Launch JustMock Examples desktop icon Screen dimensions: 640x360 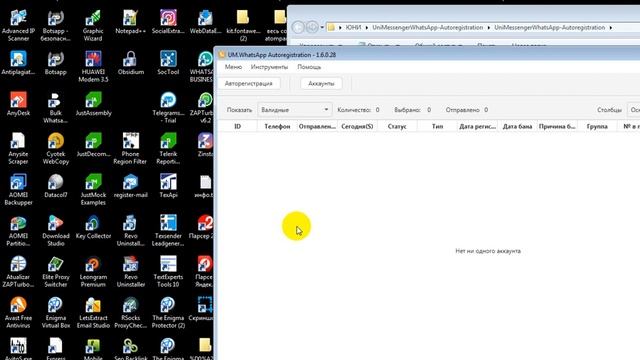tap(93, 189)
